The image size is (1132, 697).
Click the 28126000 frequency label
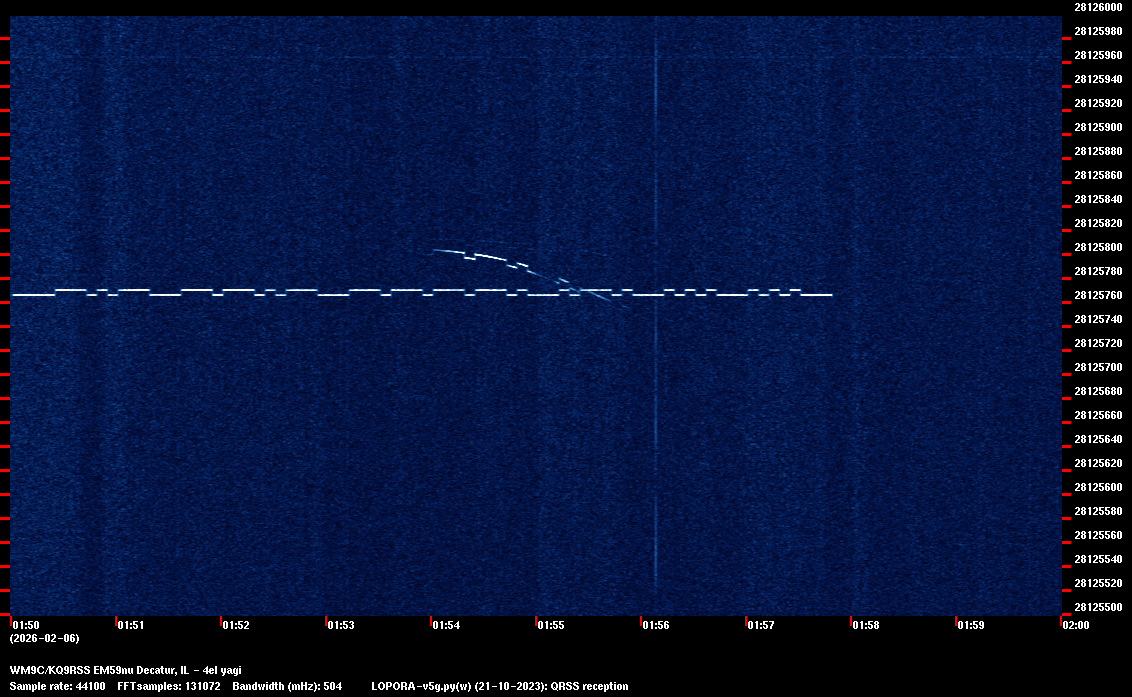click(x=1098, y=7)
